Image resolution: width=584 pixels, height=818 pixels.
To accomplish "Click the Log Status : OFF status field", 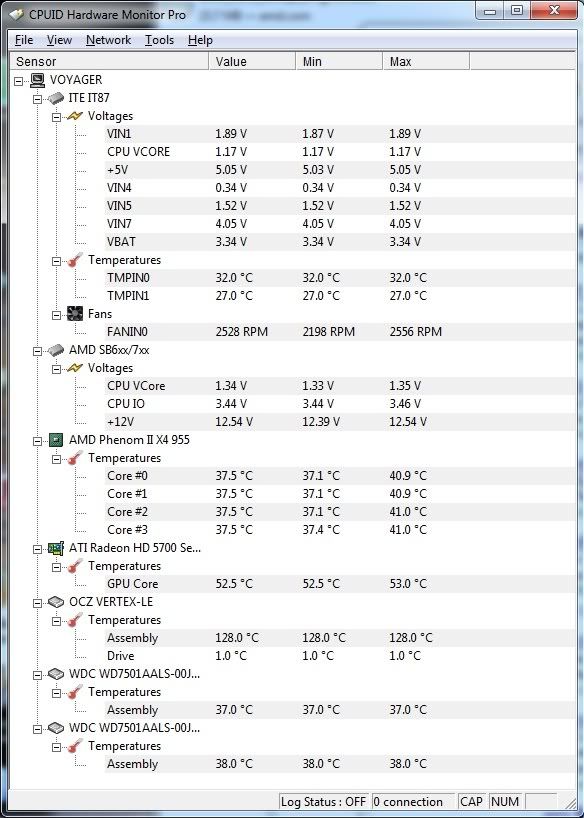I will (324, 802).
